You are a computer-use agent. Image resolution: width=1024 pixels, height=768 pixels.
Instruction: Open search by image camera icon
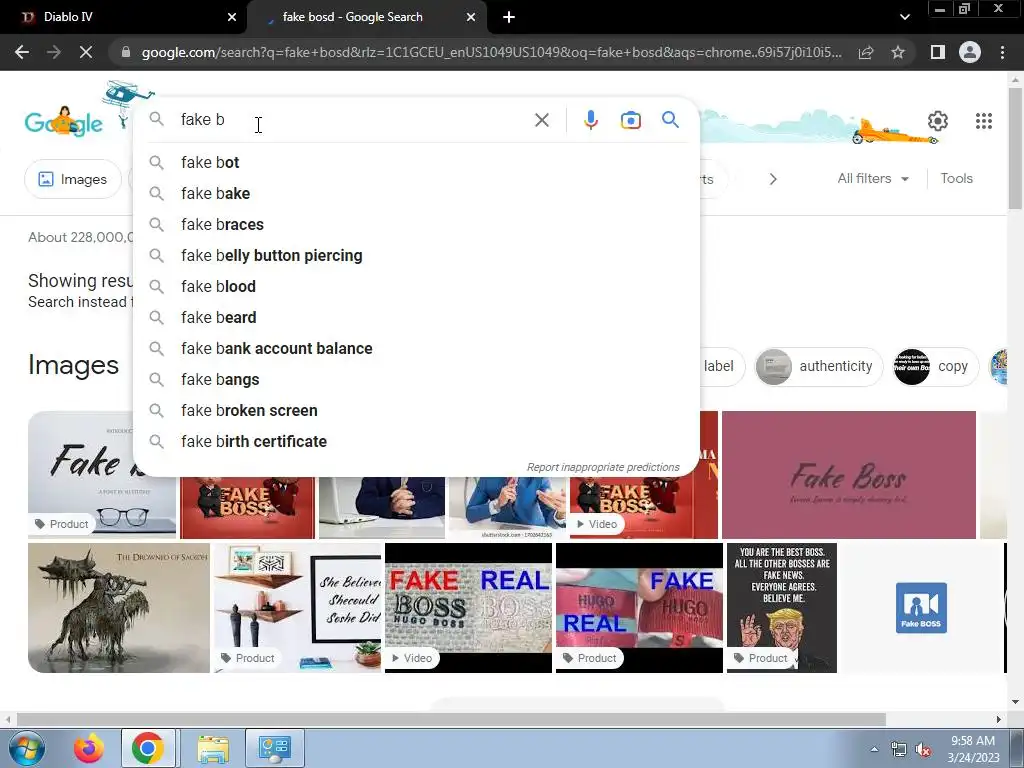[630, 120]
